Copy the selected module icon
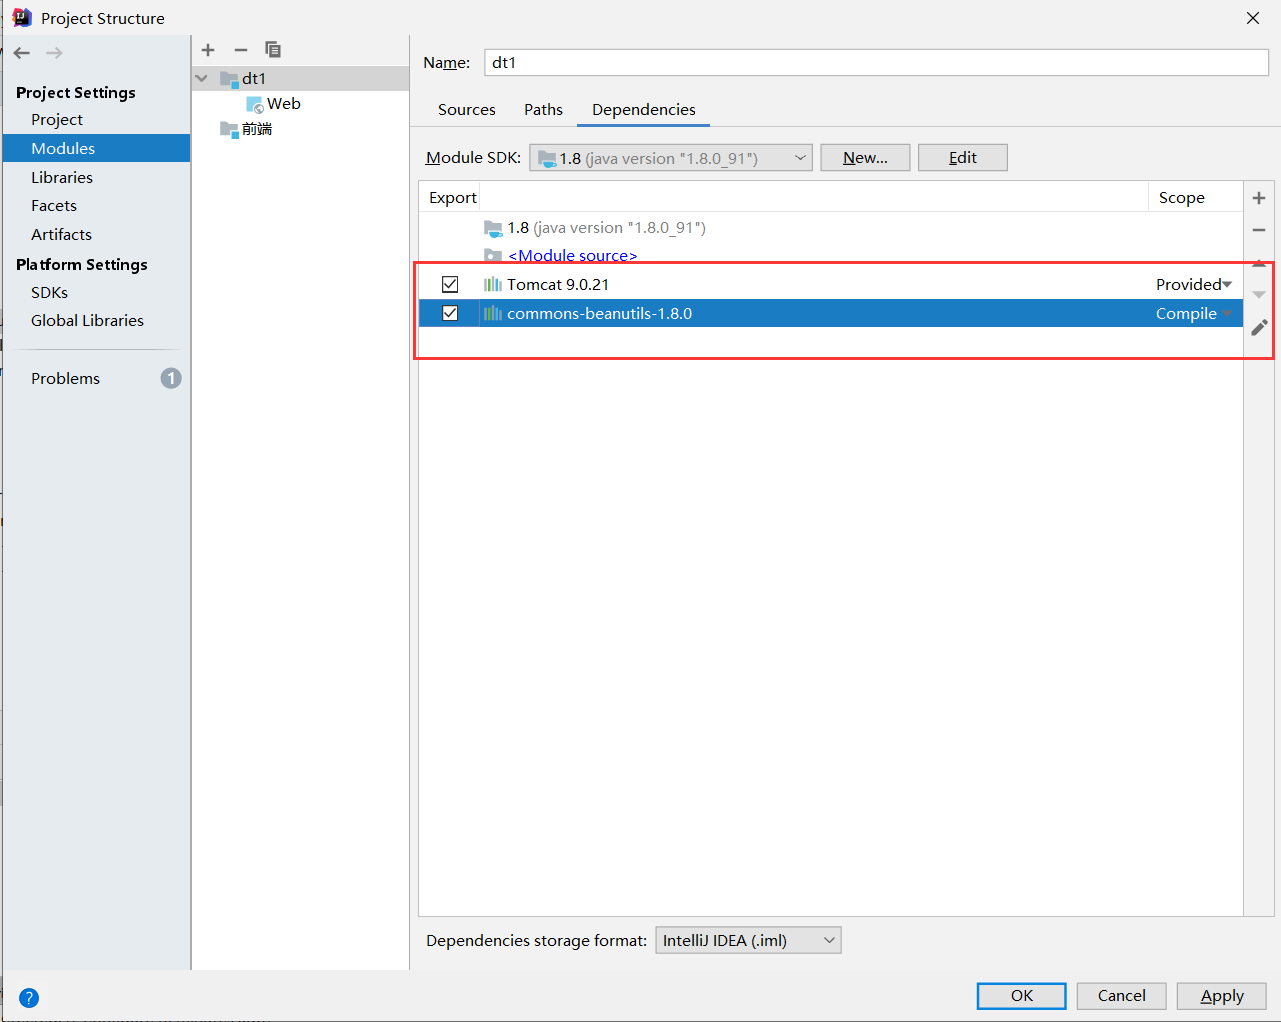The width and height of the screenshot is (1281, 1022). coord(272,50)
